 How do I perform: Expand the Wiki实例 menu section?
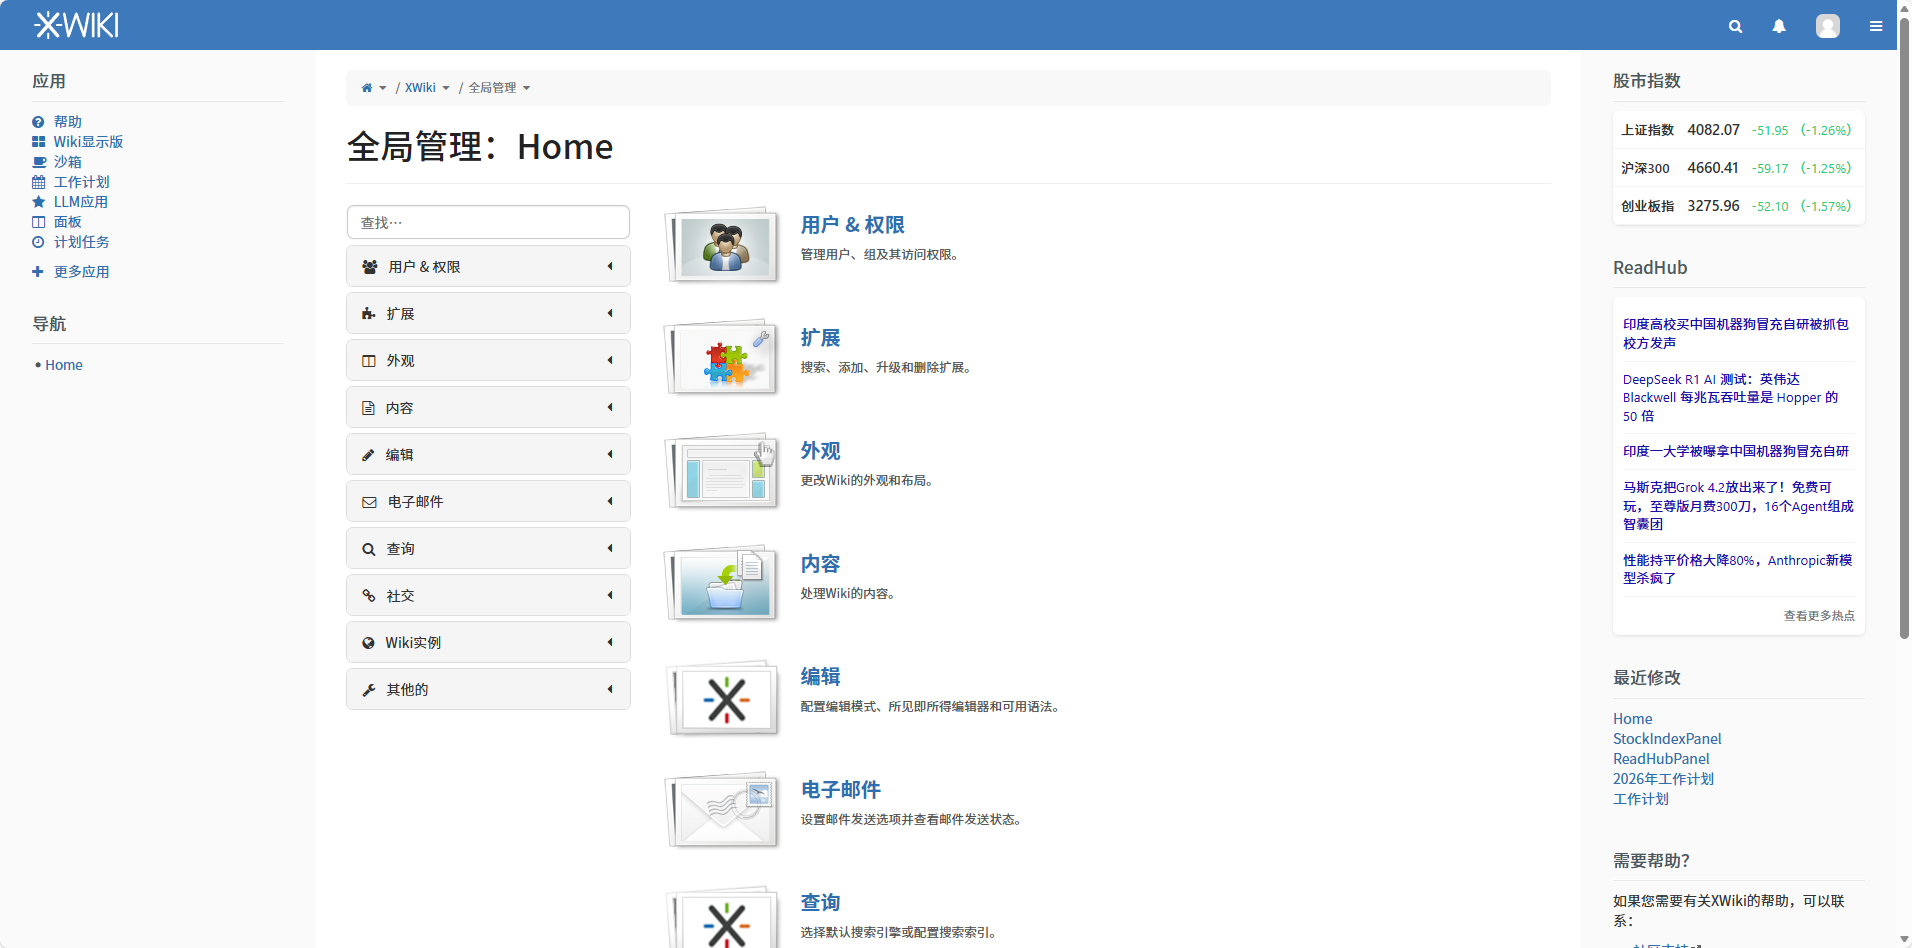click(x=488, y=643)
